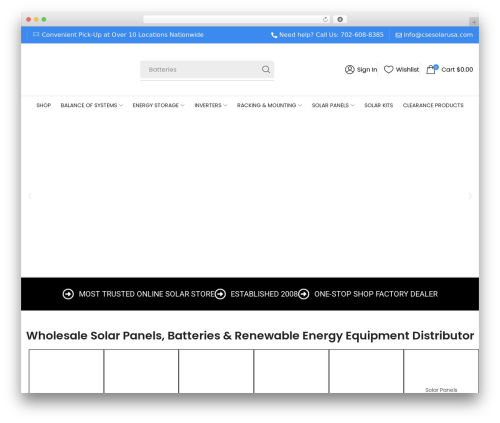Open the Solar Kits menu item

pyautogui.click(x=379, y=105)
